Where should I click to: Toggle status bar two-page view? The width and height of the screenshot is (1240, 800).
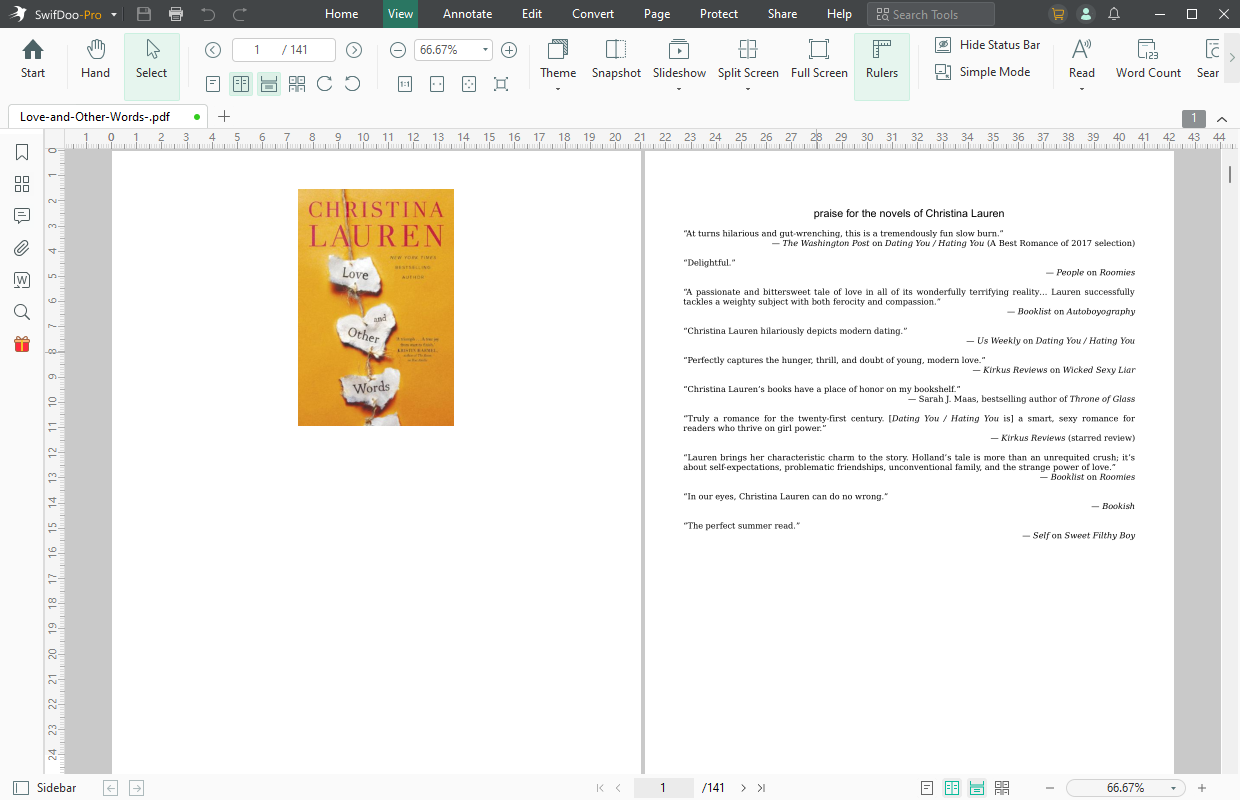952,788
